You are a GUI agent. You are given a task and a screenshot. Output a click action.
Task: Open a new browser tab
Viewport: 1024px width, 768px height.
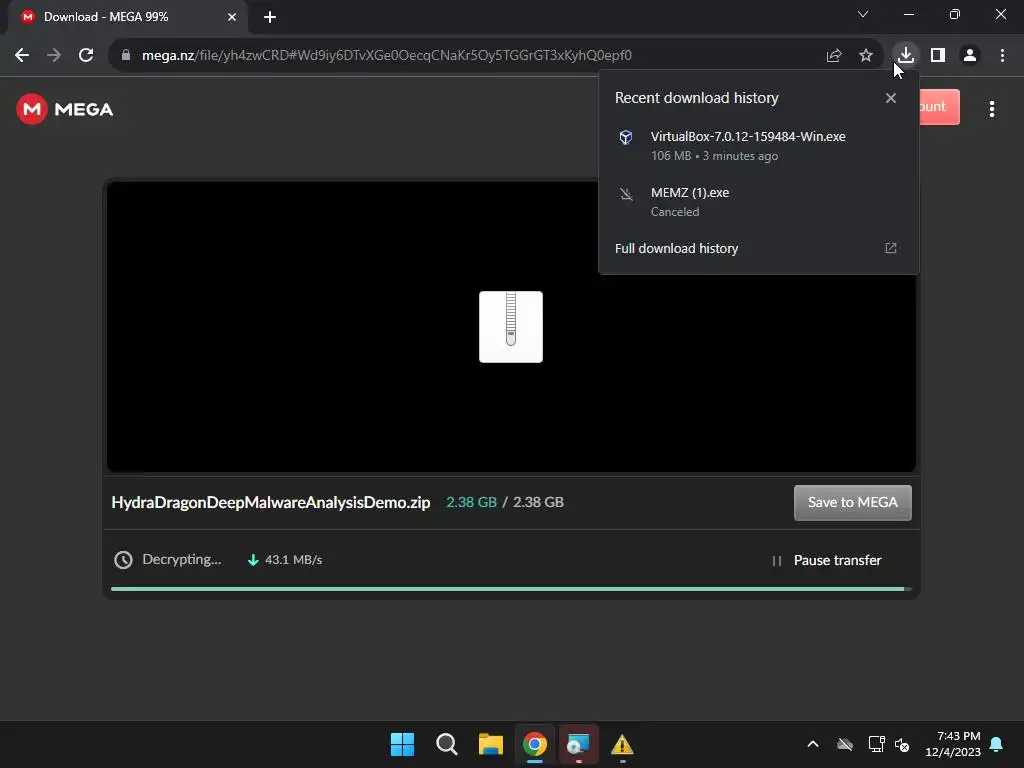point(270,17)
